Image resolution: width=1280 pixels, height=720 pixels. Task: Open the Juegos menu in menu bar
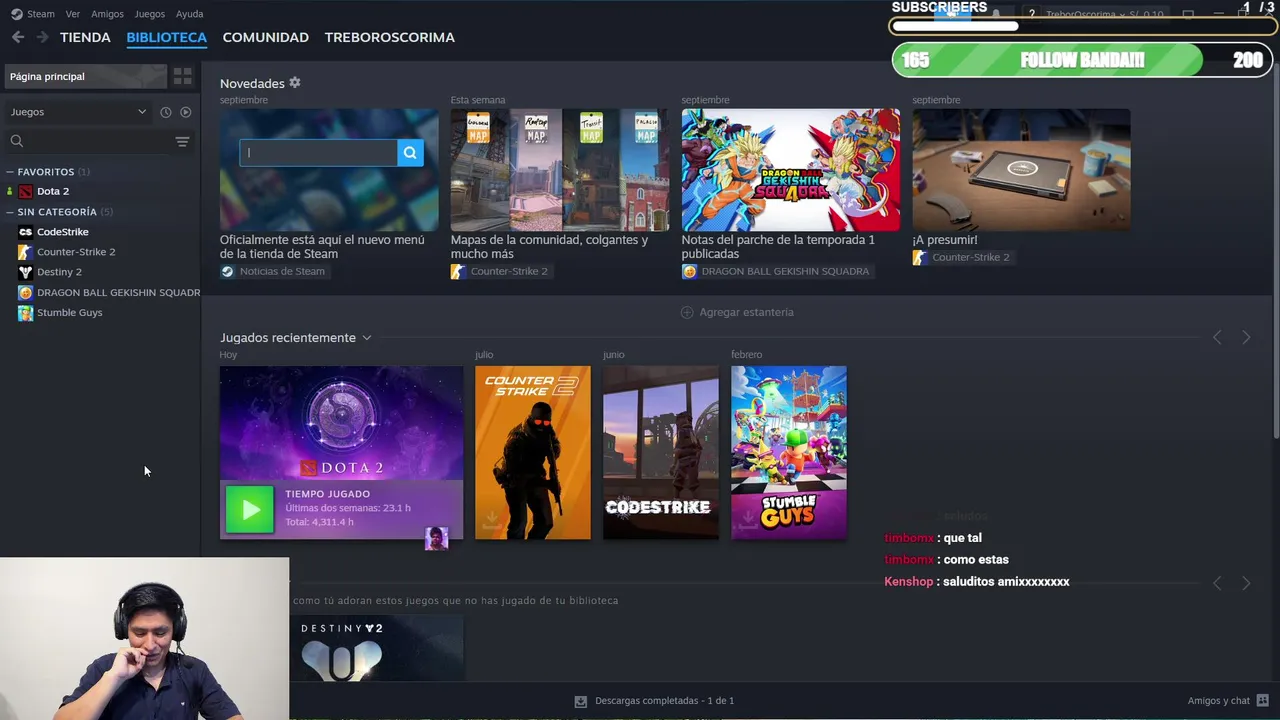pyautogui.click(x=150, y=14)
